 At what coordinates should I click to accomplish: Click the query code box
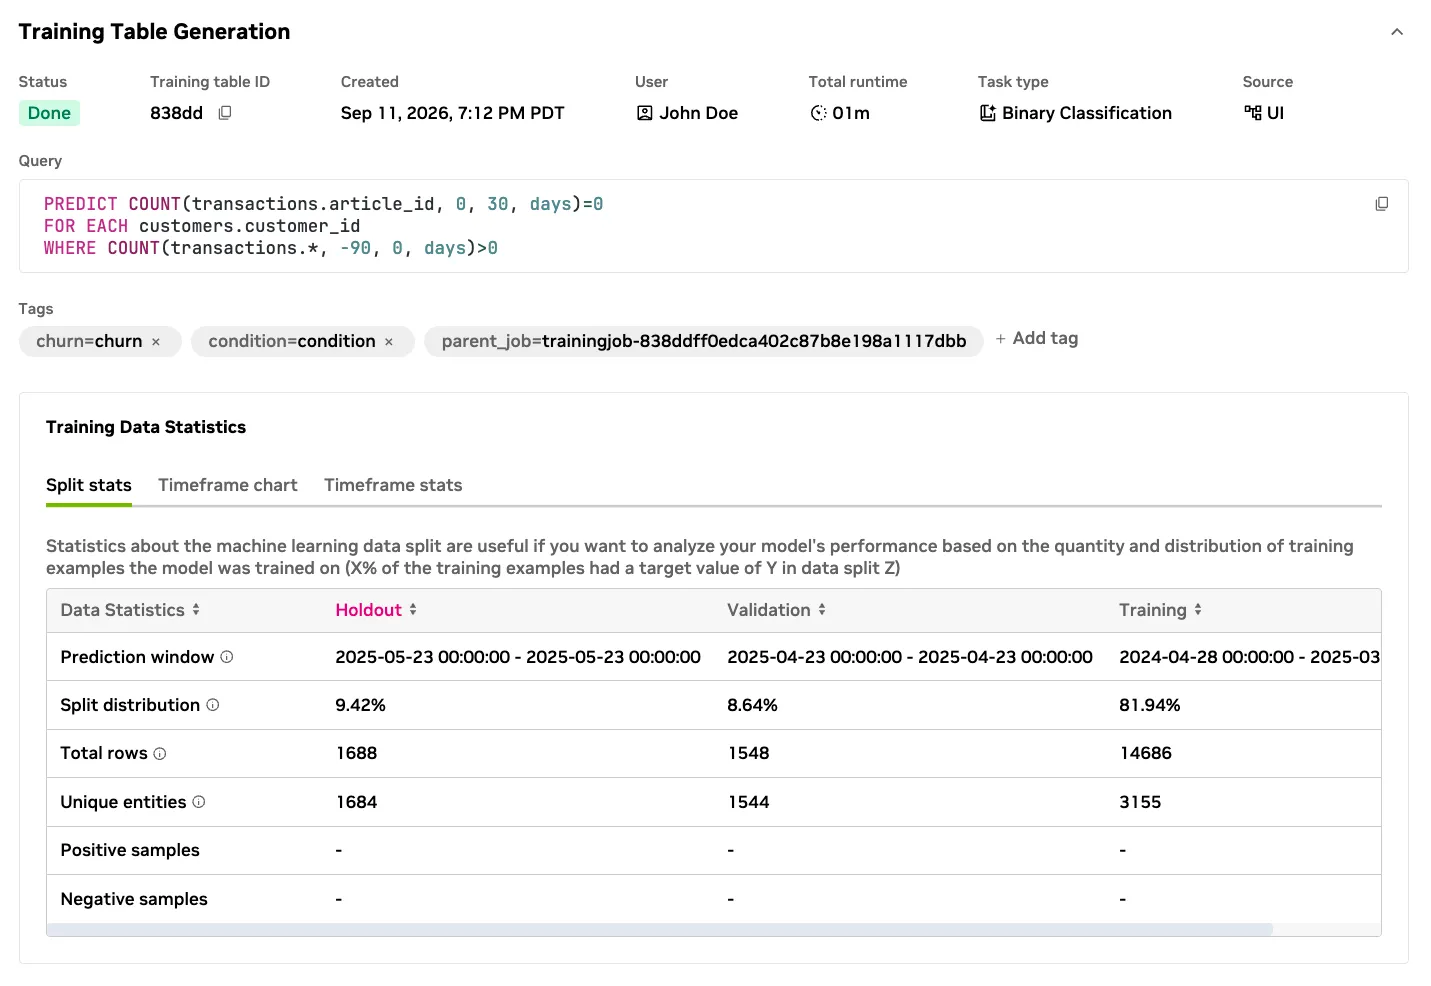713,226
